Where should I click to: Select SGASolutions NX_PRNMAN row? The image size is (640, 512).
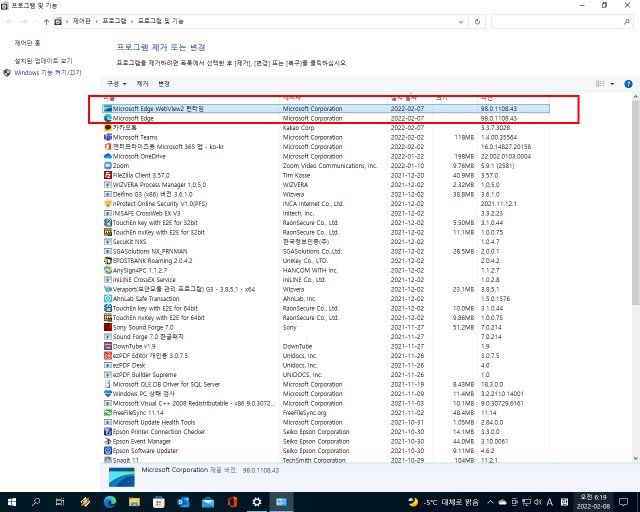pyautogui.click(x=326, y=251)
